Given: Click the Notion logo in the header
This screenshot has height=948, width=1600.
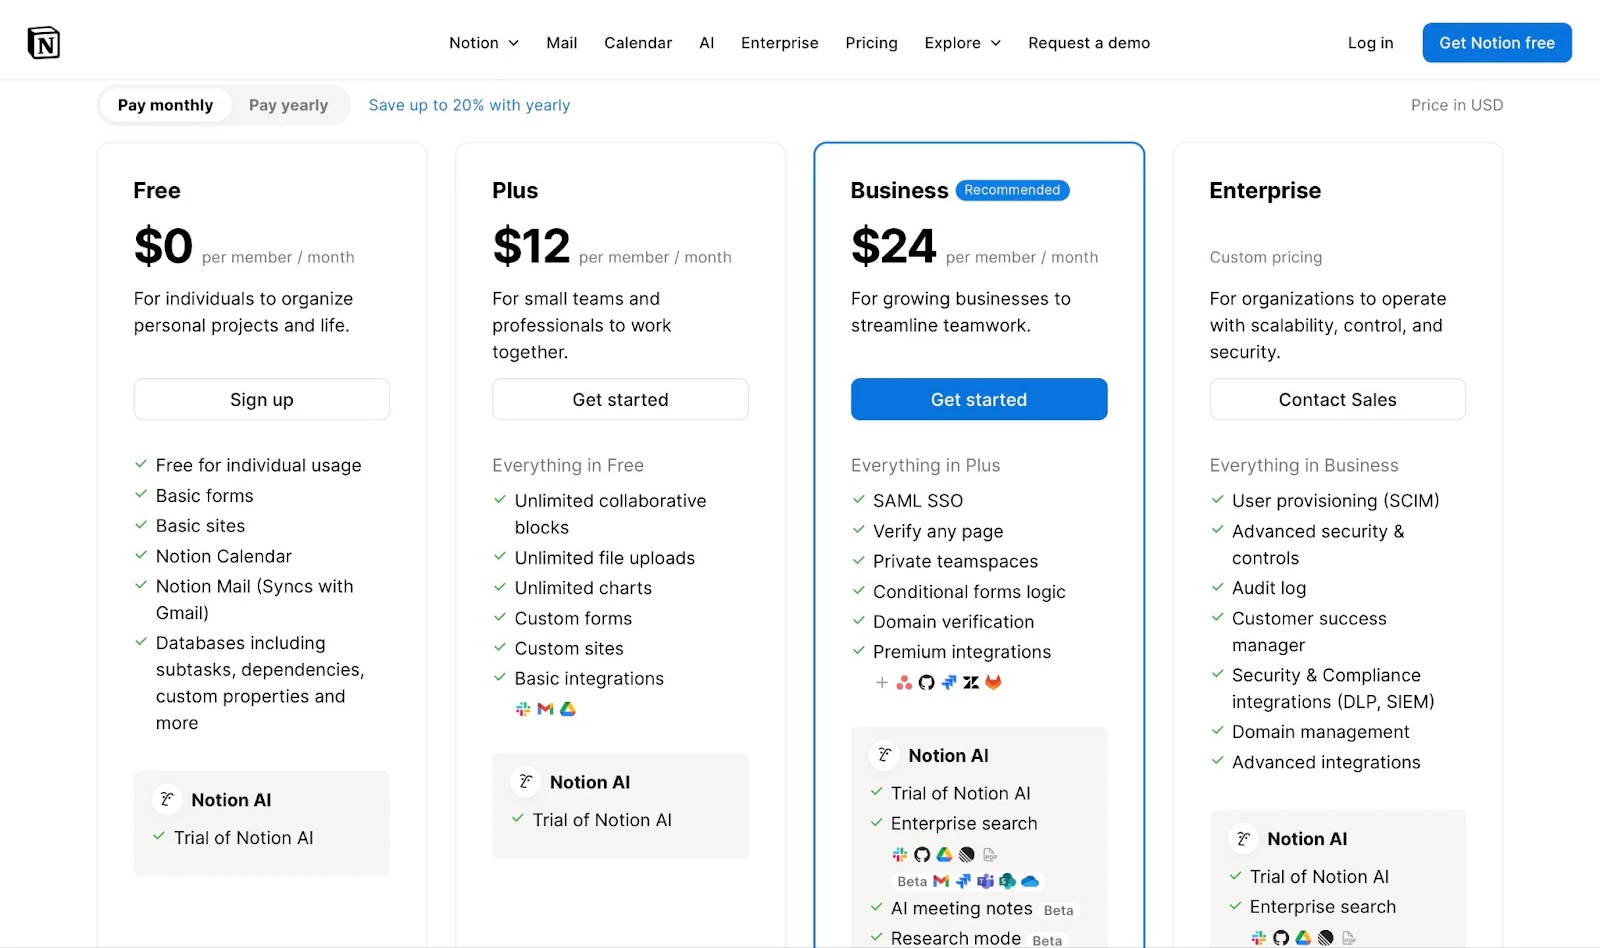Looking at the screenshot, I should [44, 43].
